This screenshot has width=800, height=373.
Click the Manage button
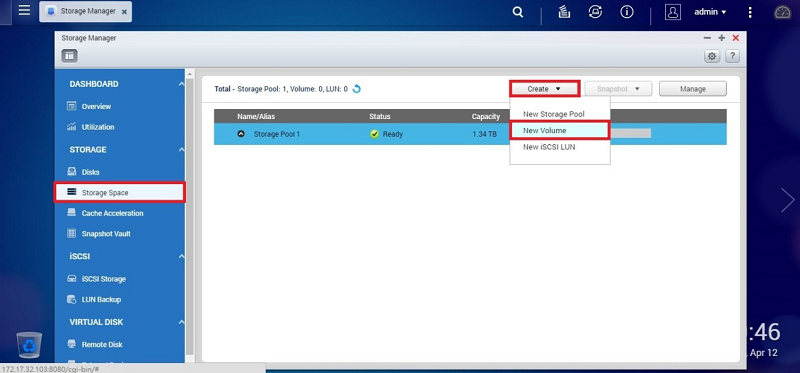coord(692,89)
